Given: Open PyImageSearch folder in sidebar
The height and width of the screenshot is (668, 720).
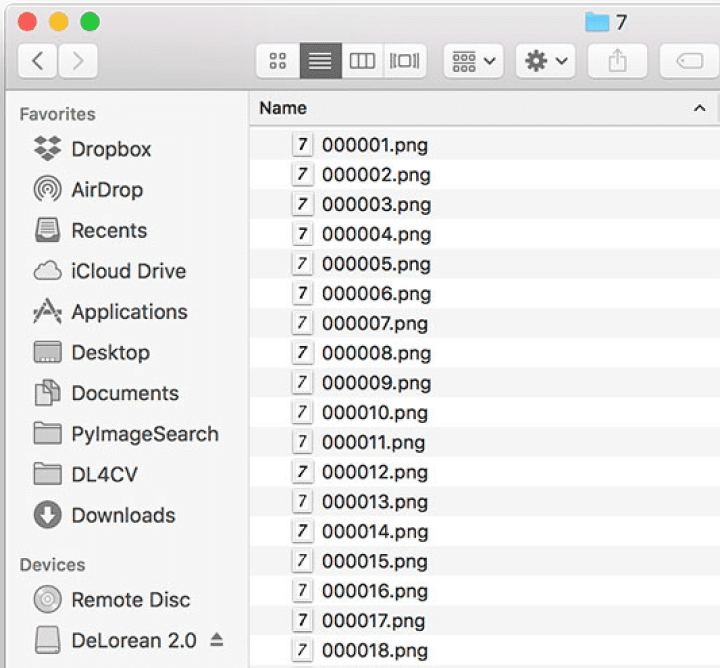Looking at the screenshot, I should click(144, 434).
